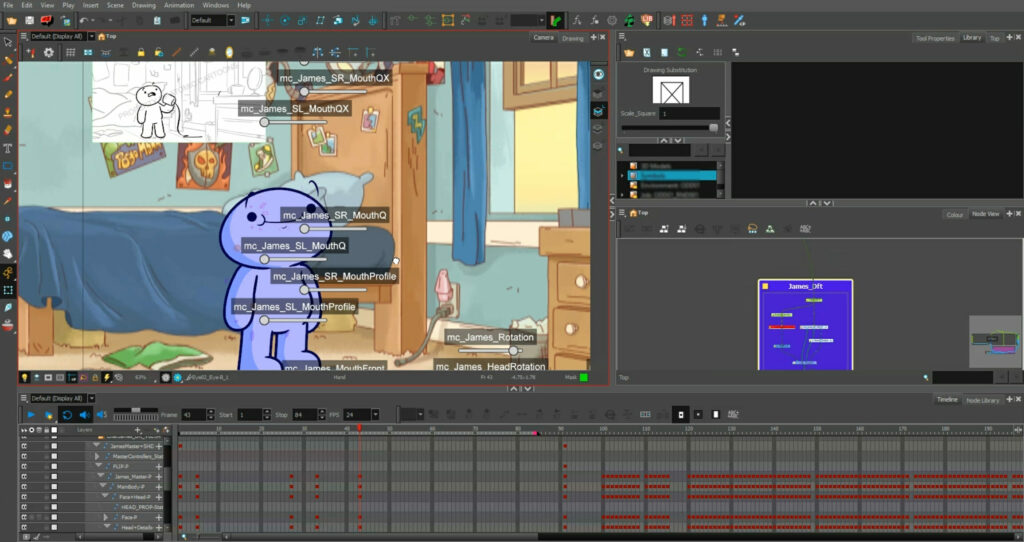Toggle the FLIP-P layer checkbox
The width and height of the screenshot is (1024, 542).
click(54, 467)
